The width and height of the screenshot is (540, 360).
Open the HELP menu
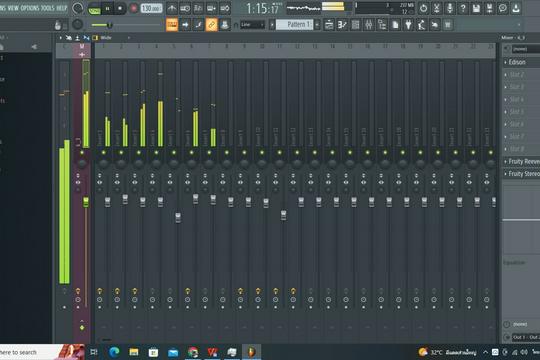tap(62, 8)
